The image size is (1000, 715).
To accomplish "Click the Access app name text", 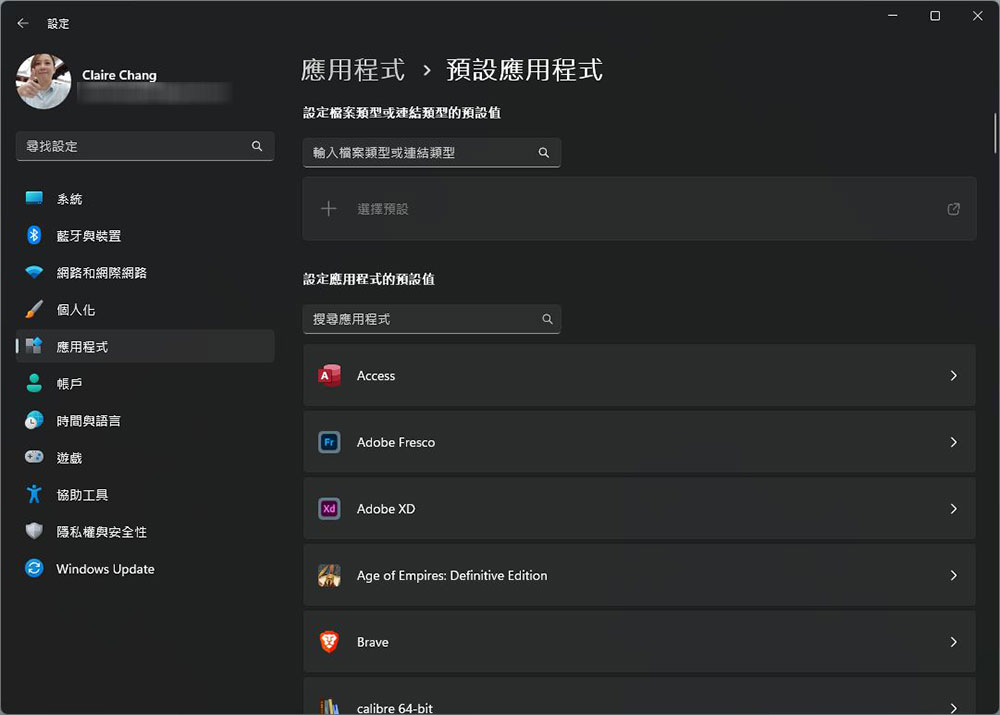I will pos(376,376).
